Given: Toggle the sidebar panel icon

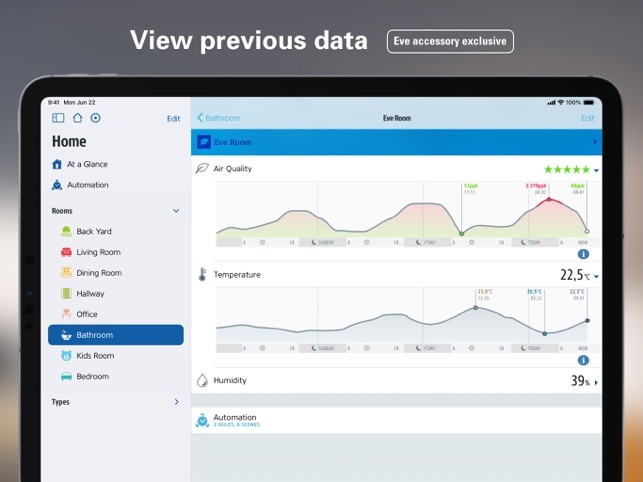Looking at the screenshot, I should 58,118.
